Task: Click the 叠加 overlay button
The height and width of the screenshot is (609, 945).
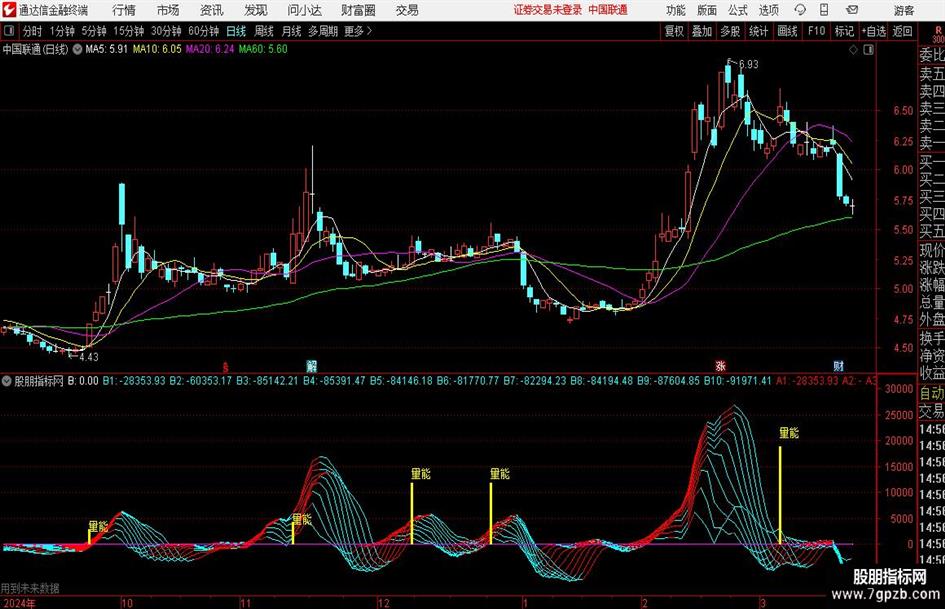Action: click(x=702, y=31)
